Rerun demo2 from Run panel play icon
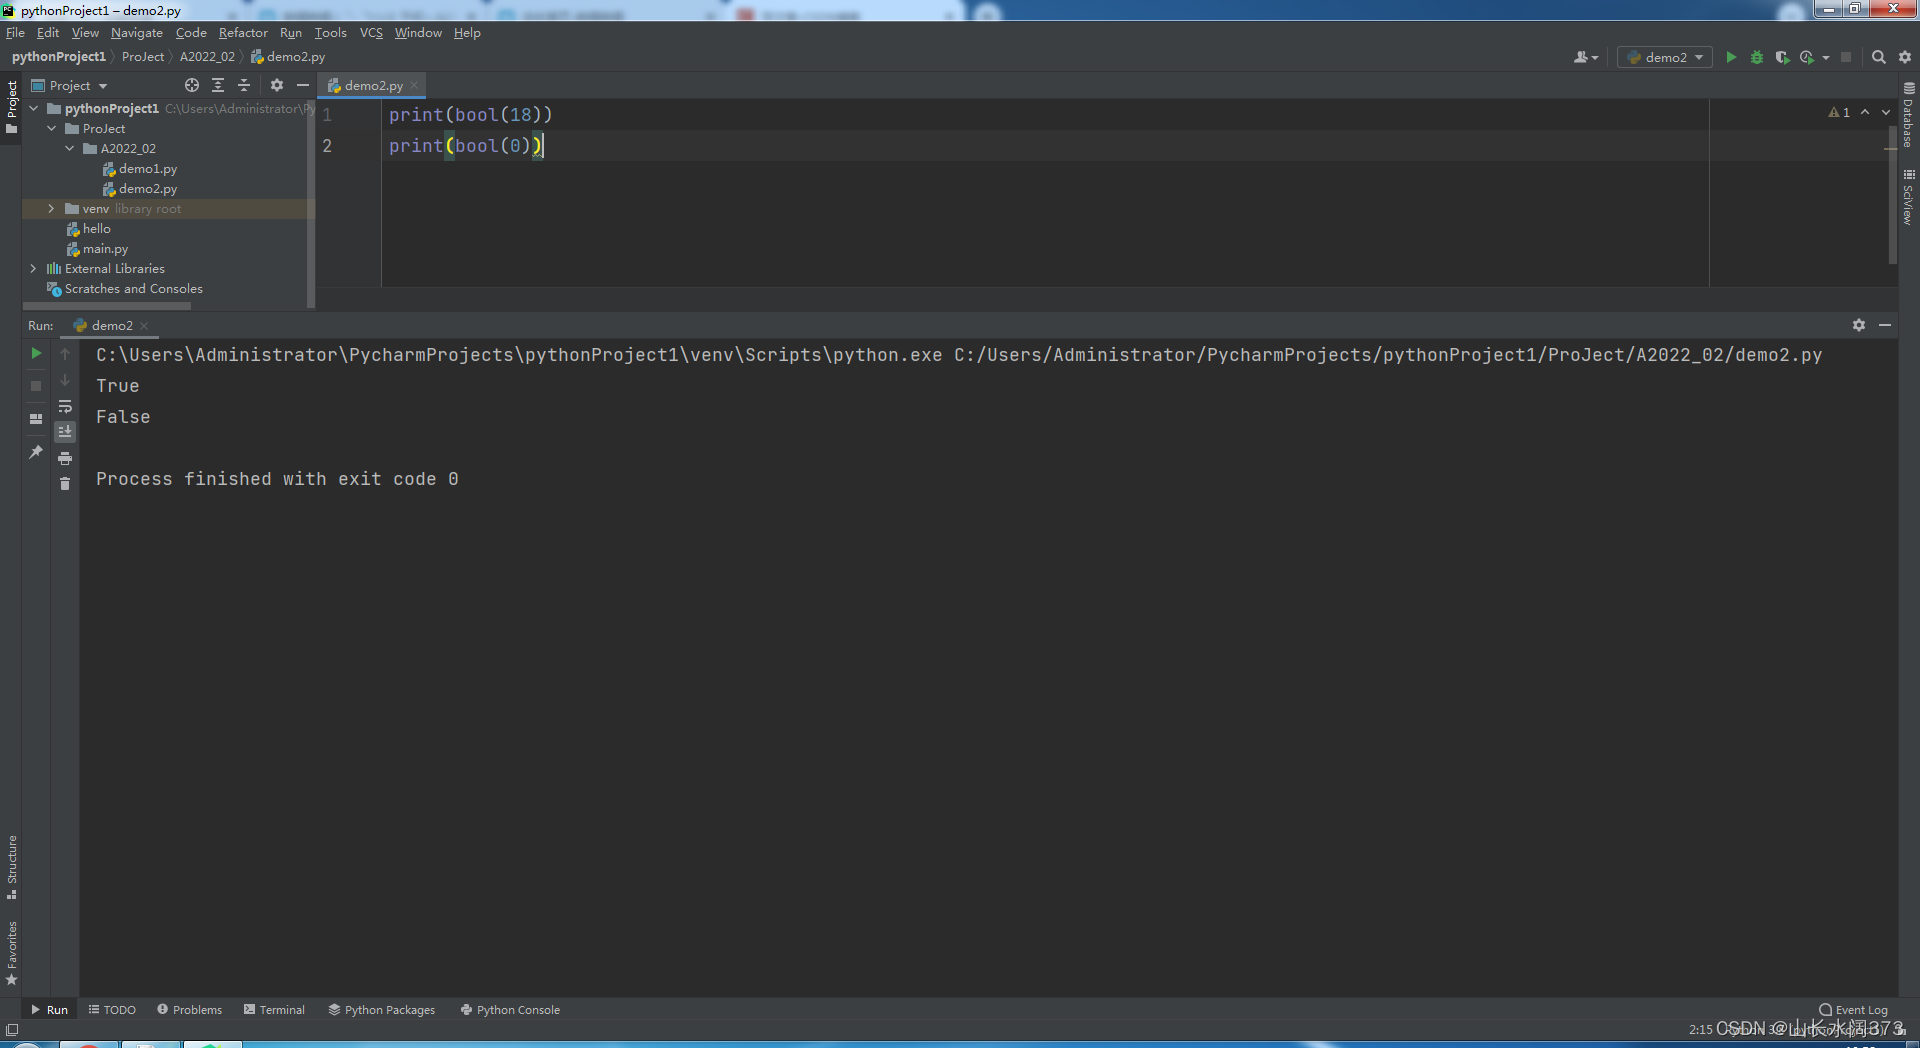Image resolution: width=1920 pixels, height=1048 pixels. pos(36,353)
